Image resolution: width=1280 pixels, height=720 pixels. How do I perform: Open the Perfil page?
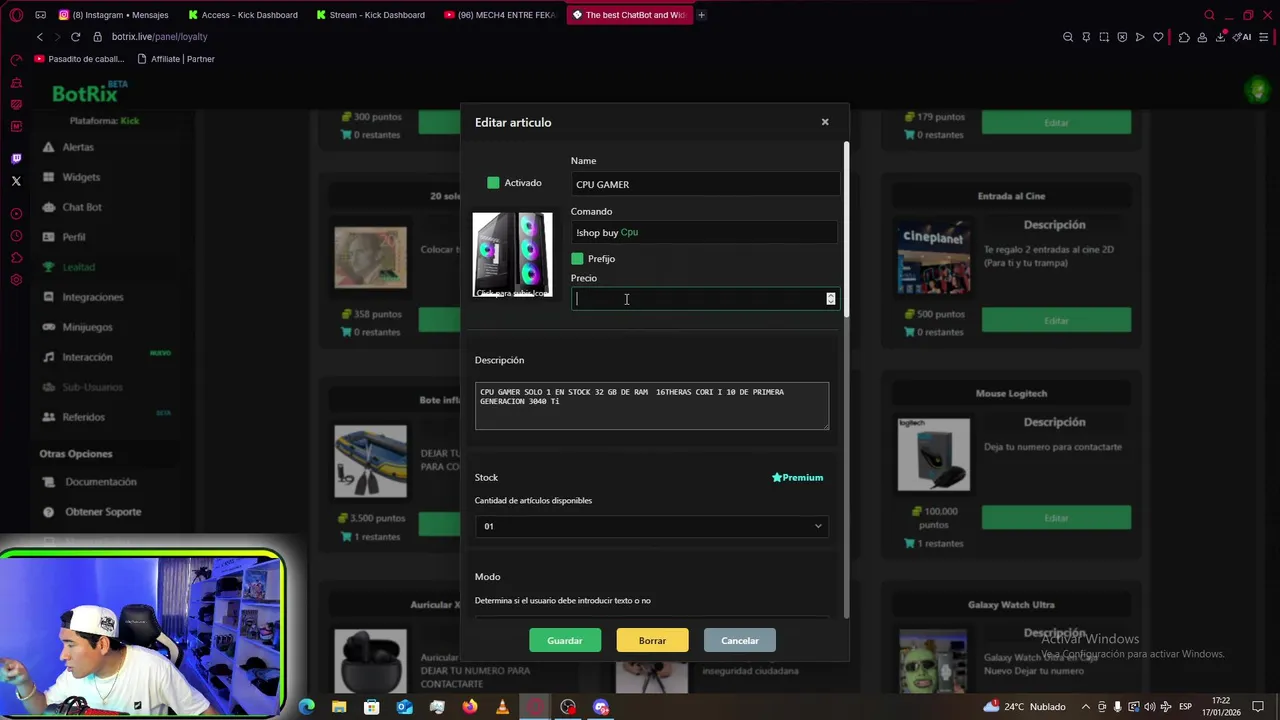pyautogui.click(x=73, y=237)
